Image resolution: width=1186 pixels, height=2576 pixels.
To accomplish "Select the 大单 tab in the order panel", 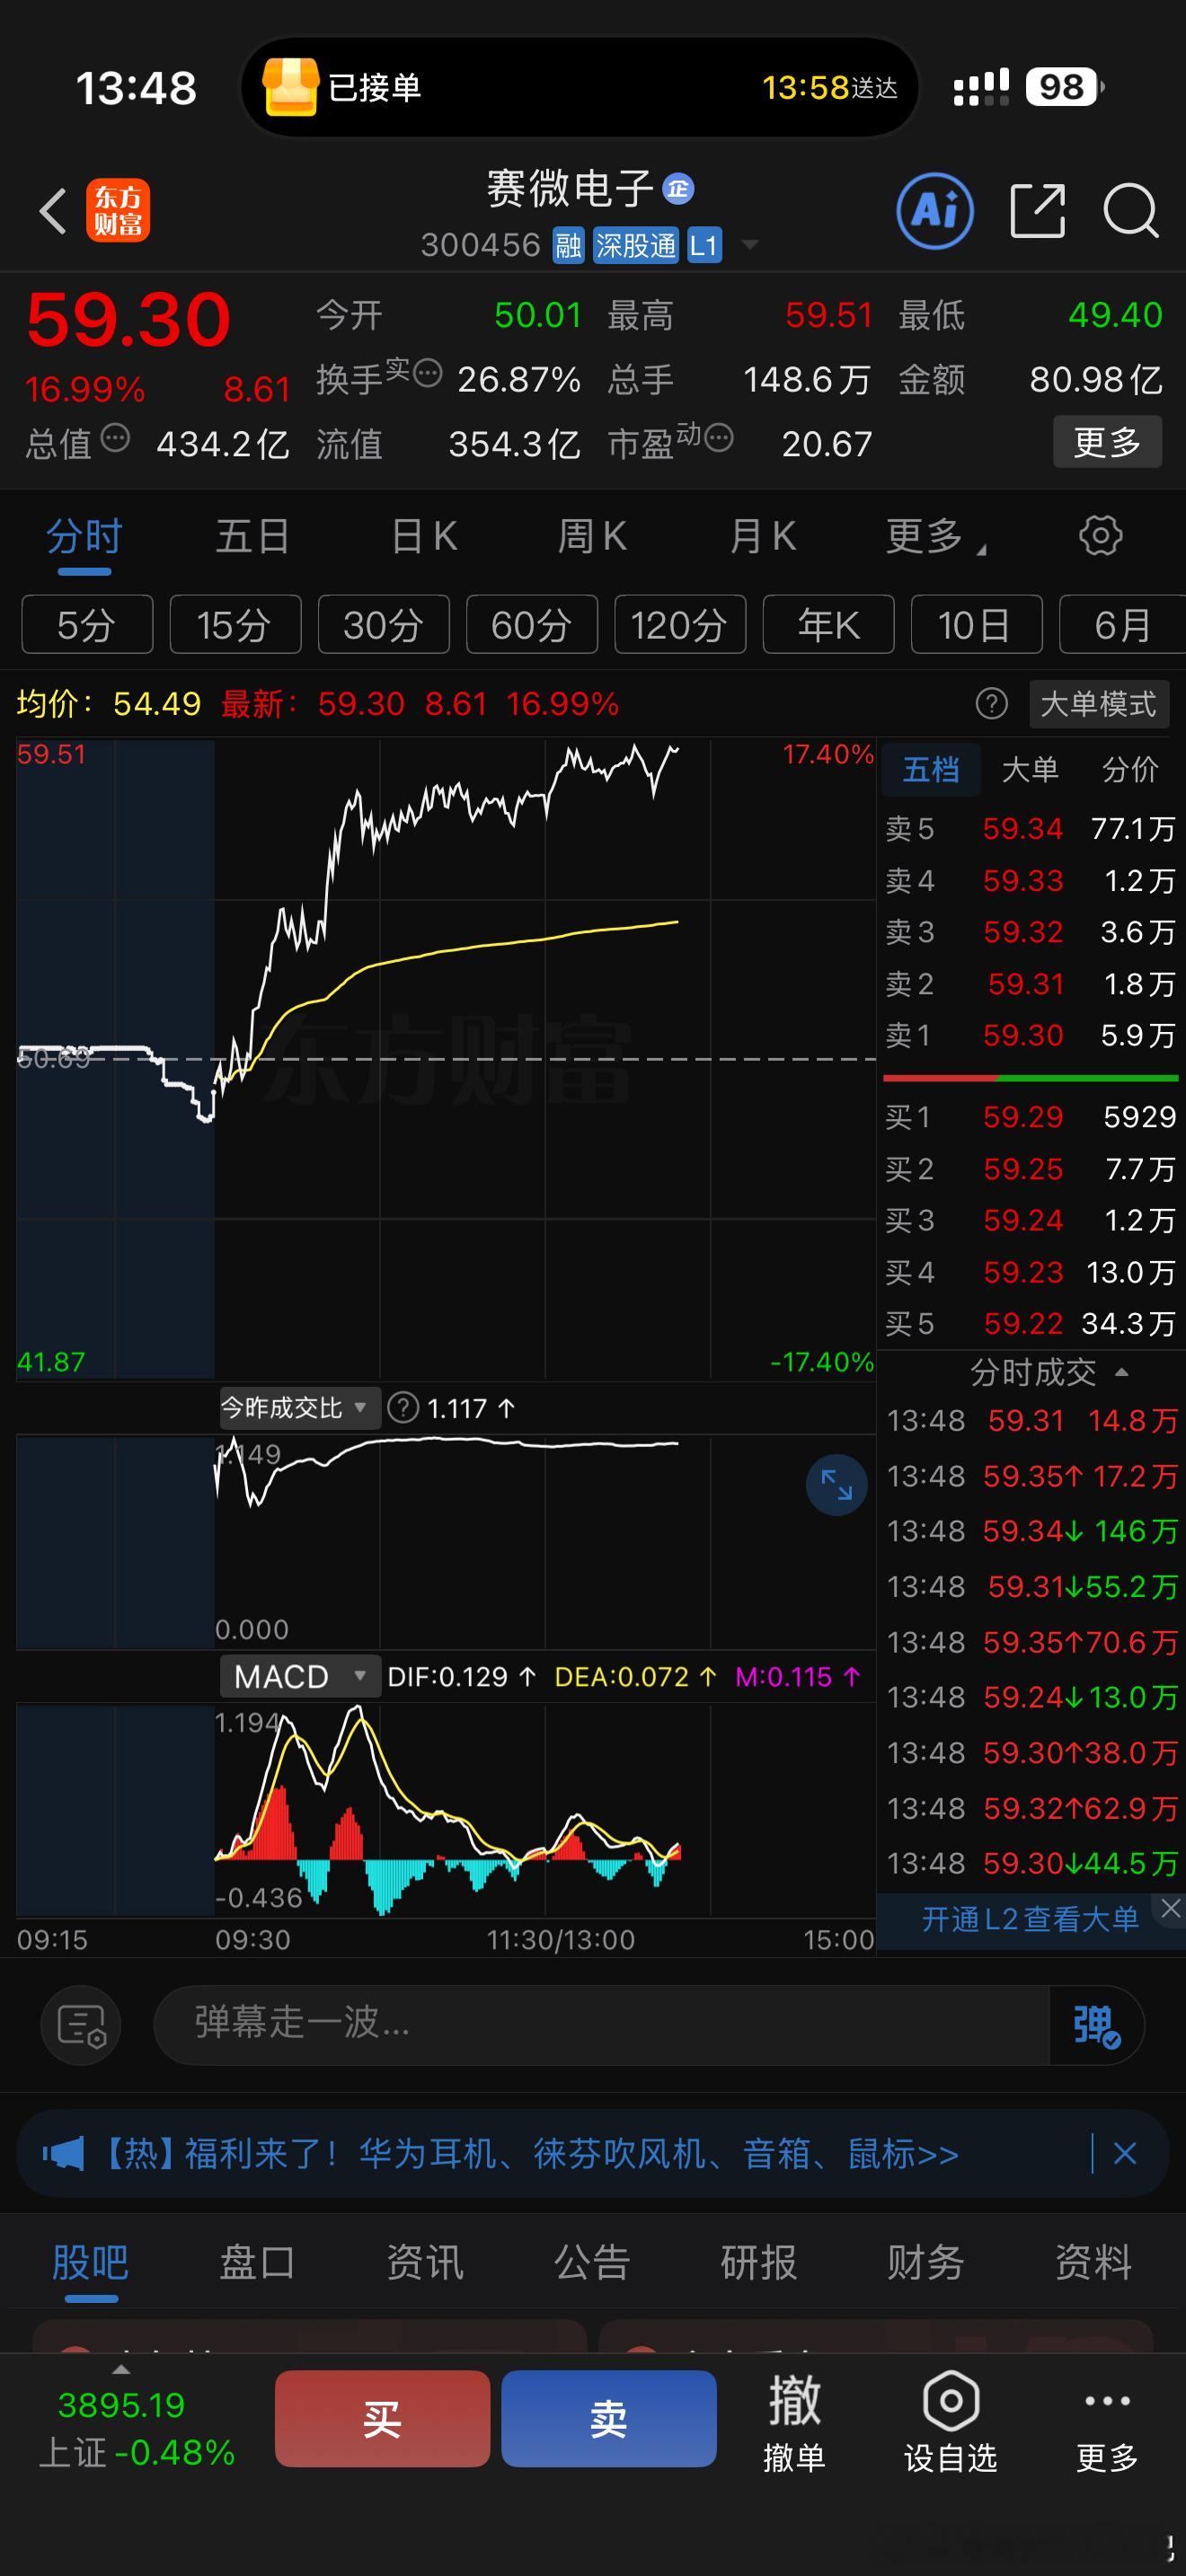I will [1030, 769].
